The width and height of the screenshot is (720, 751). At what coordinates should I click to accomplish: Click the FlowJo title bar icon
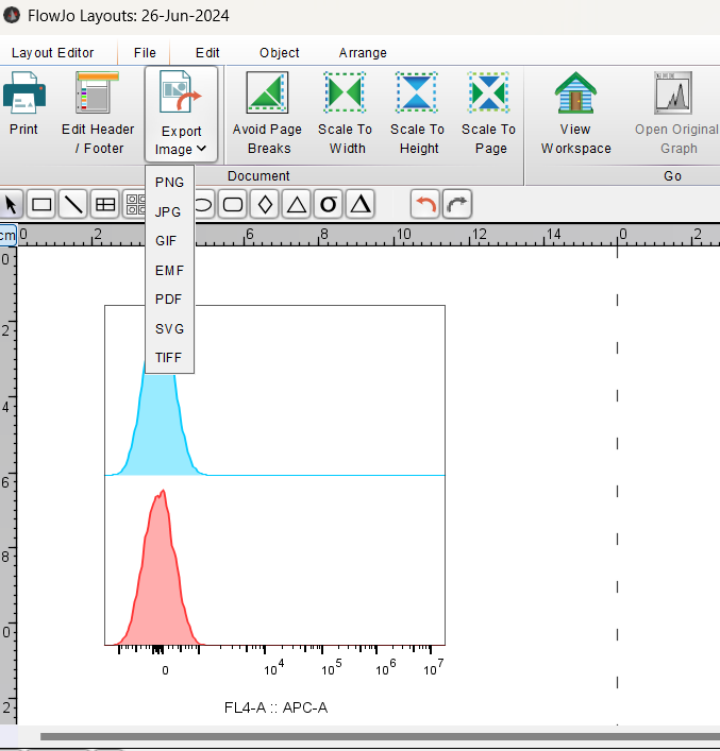point(11,15)
